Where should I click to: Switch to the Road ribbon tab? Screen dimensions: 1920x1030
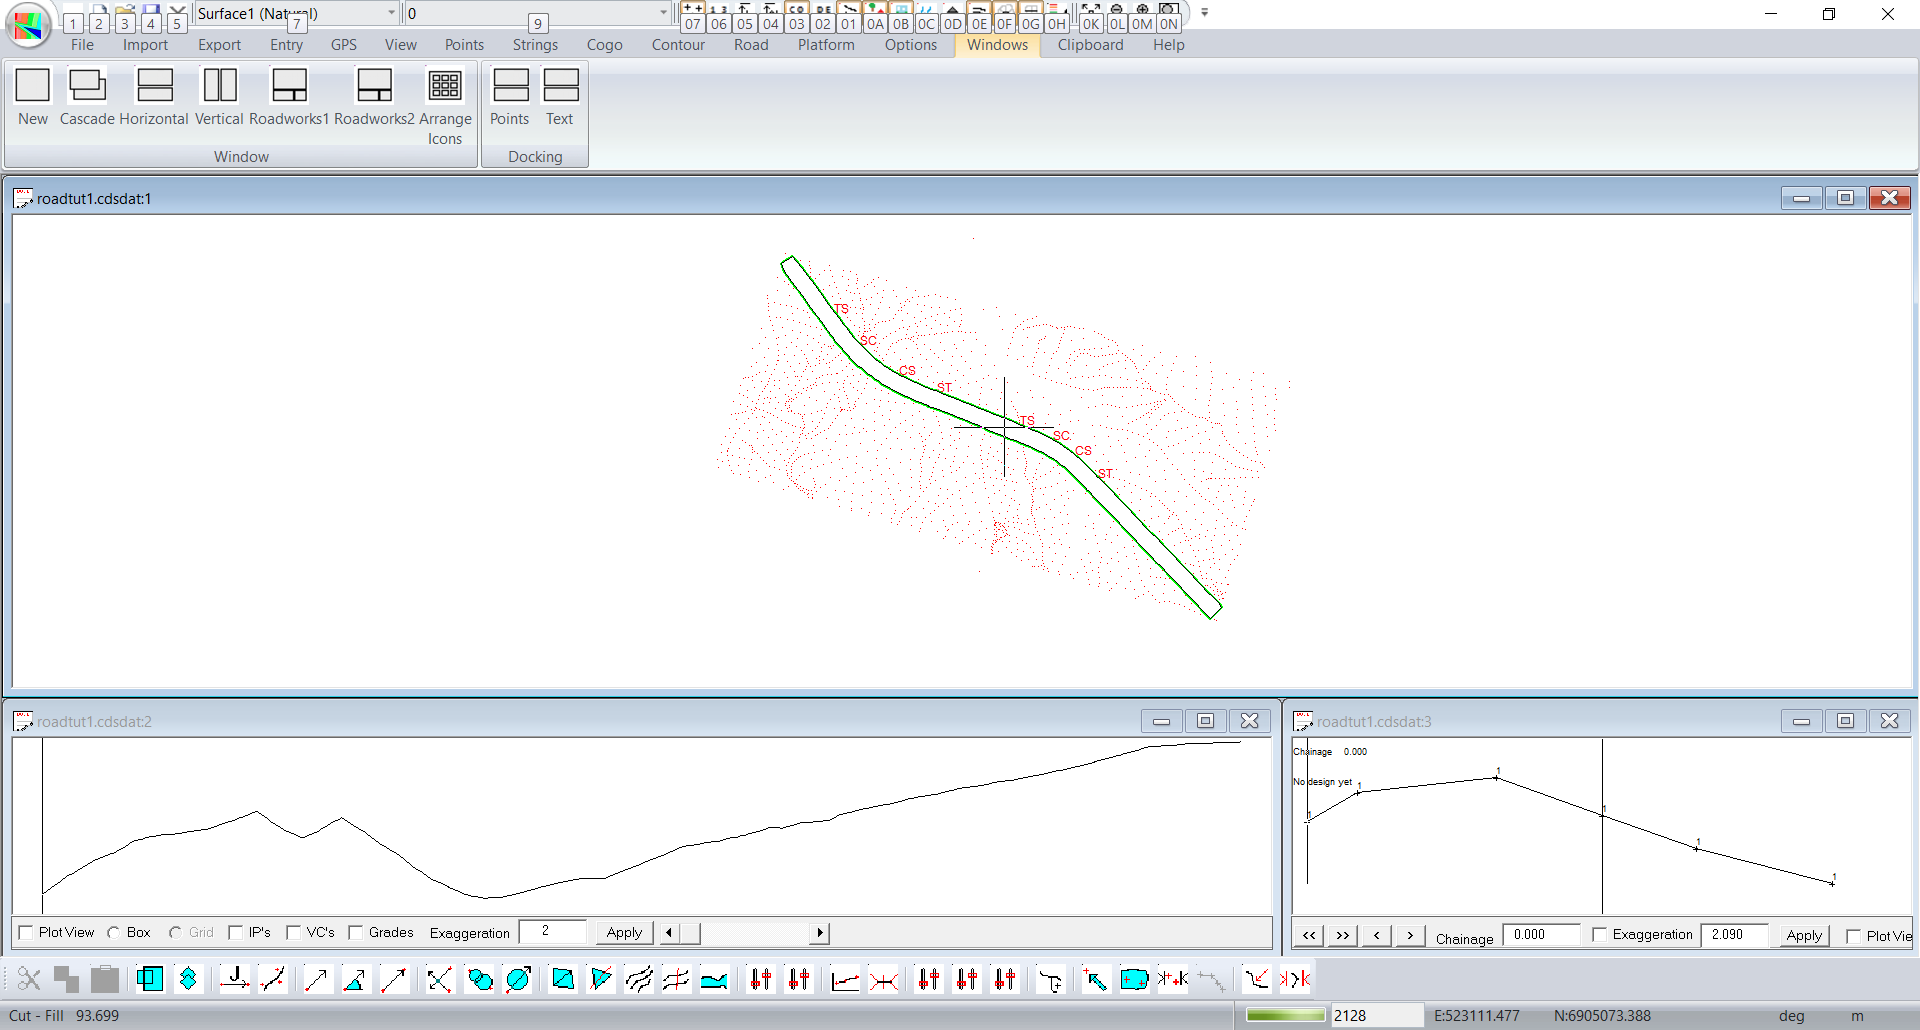(x=751, y=45)
